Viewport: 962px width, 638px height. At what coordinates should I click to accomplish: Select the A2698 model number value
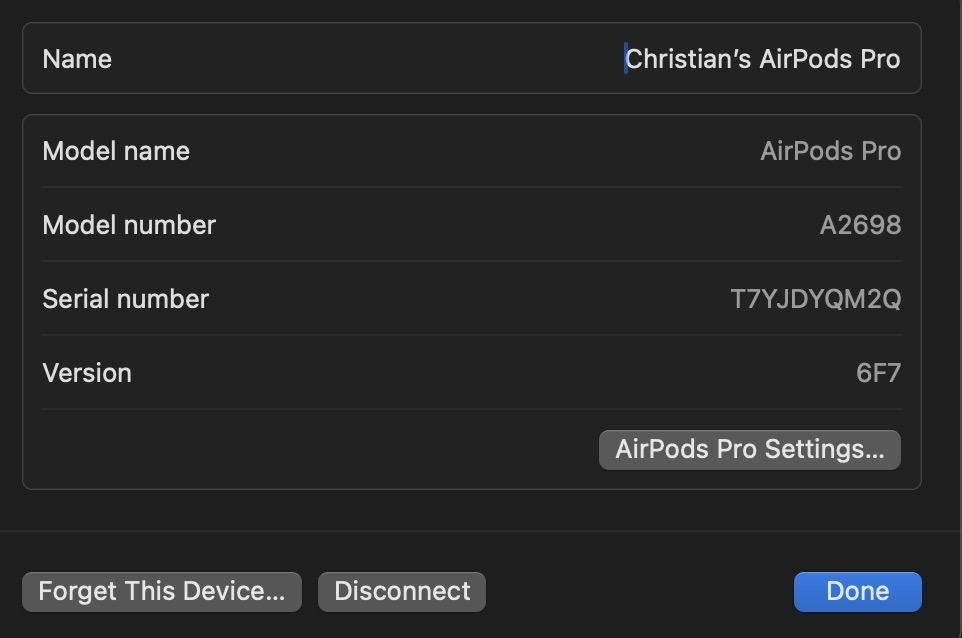[x=860, y=225]
